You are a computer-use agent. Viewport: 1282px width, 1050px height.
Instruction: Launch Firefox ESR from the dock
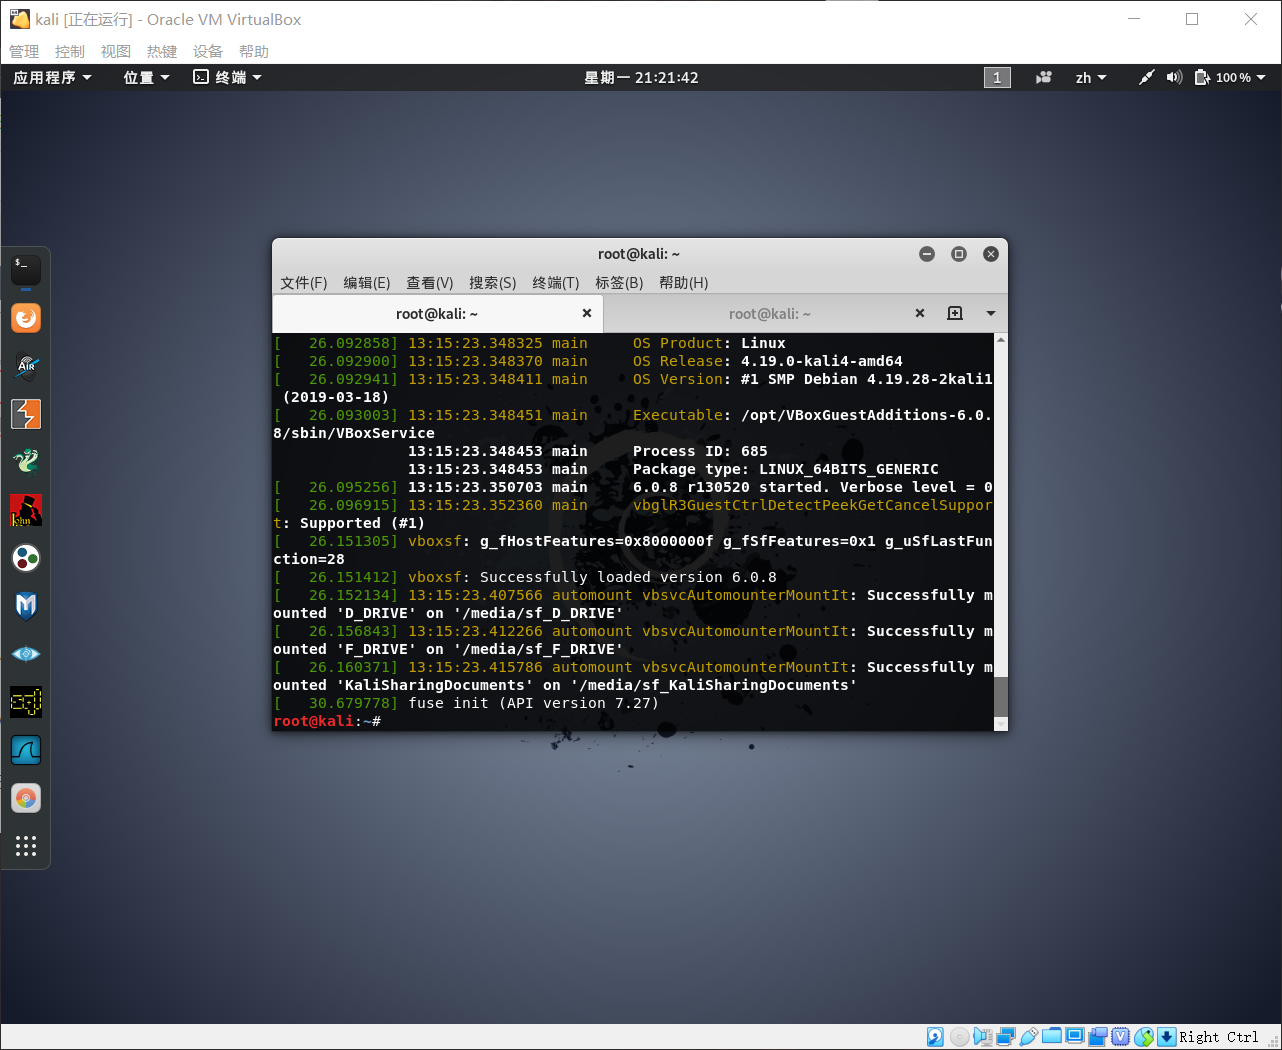coord(24,318)
